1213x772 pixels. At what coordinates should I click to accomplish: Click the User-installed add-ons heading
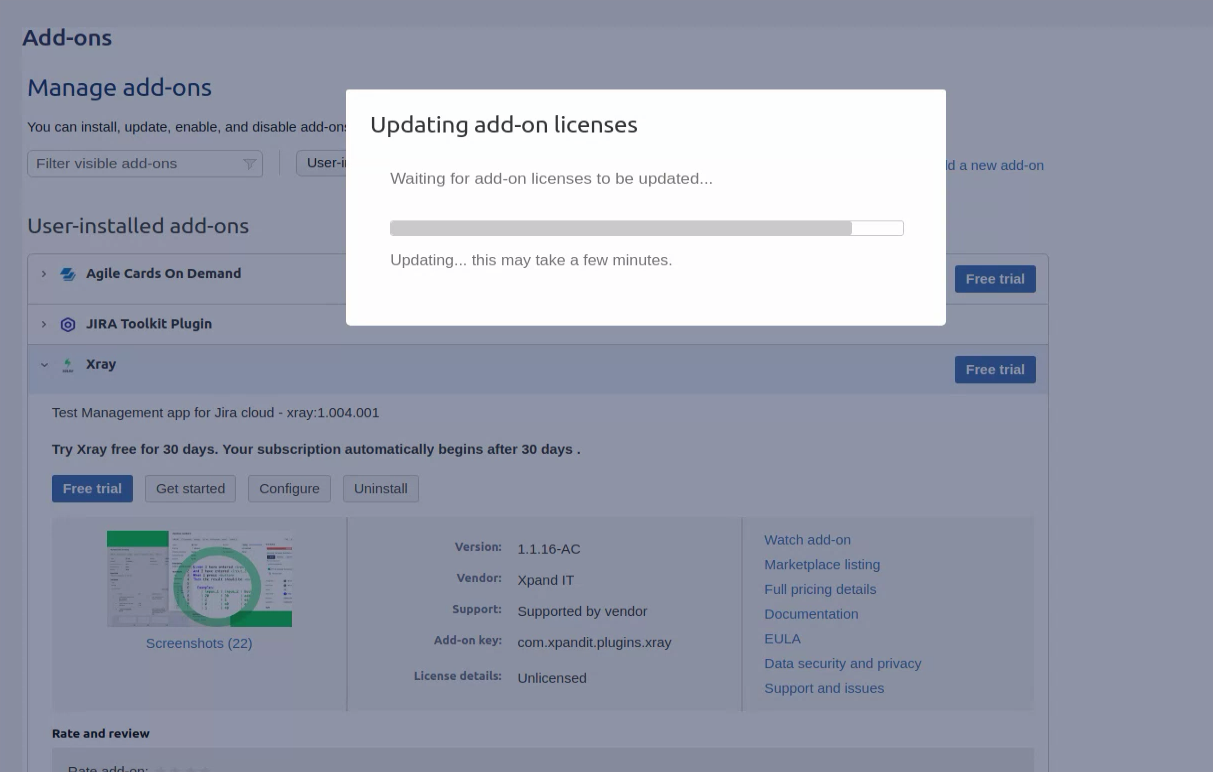(138, 226)
